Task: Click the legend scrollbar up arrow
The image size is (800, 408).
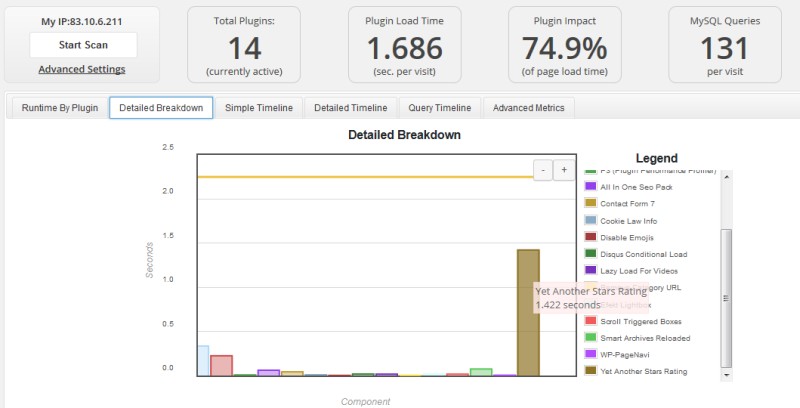Action: point(726,176)
